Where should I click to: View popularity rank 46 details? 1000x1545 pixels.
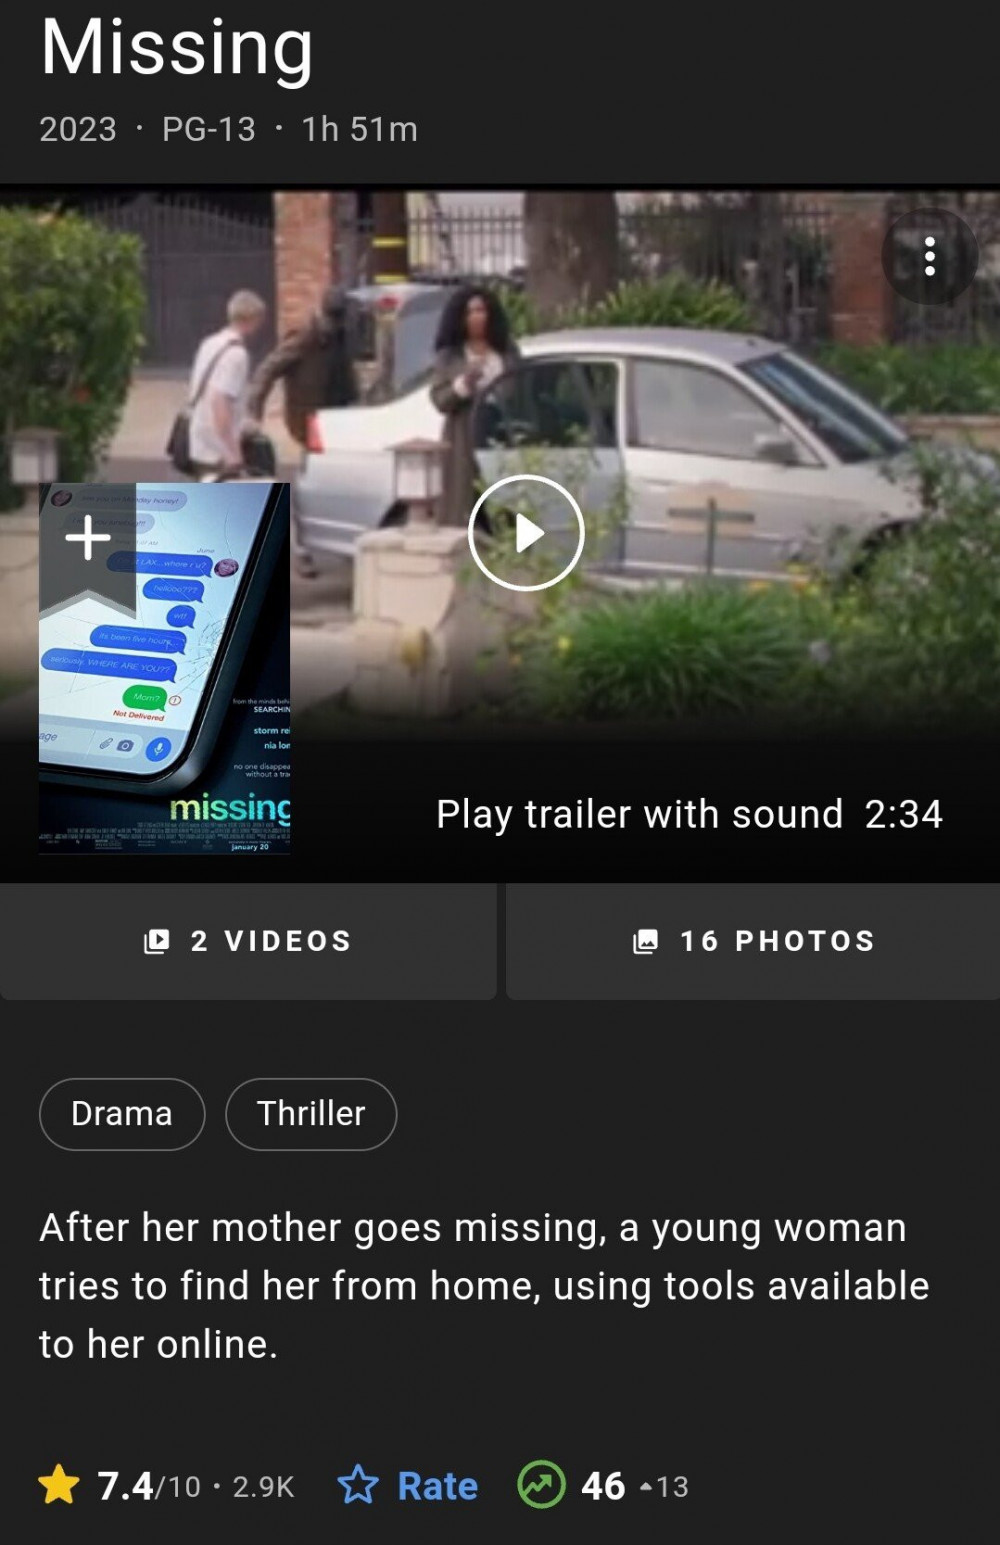pyautogui.click(x=603, y=1486)
